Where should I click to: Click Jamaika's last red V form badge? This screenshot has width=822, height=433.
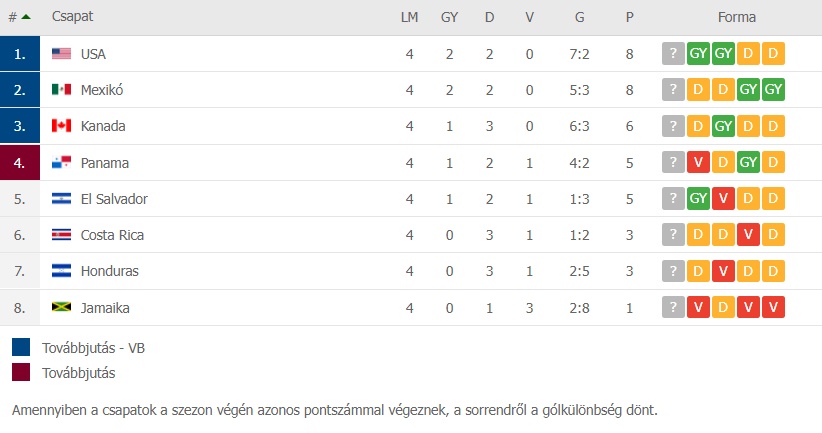(x=773, y=307)
